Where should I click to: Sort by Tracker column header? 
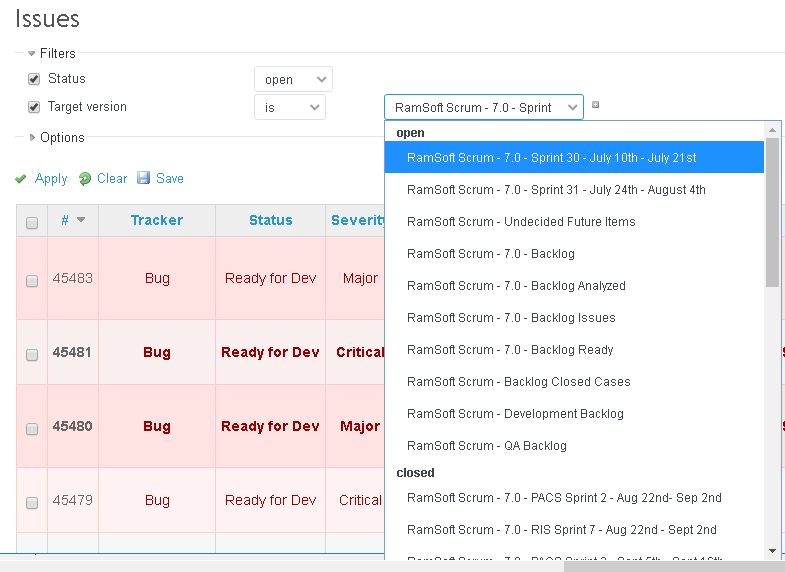157,220
